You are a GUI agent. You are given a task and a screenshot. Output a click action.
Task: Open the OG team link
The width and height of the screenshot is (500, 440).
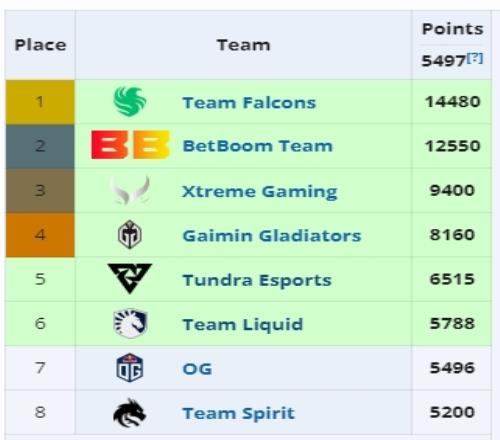pyautogui.click(x=197, y=369)
